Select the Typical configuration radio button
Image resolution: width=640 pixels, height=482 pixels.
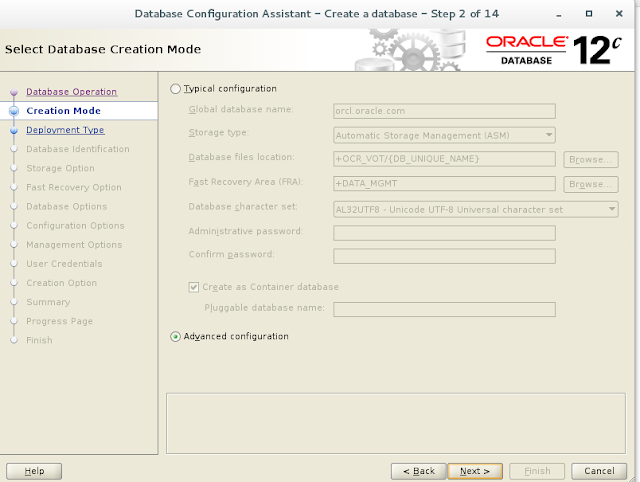coord(176,89)
